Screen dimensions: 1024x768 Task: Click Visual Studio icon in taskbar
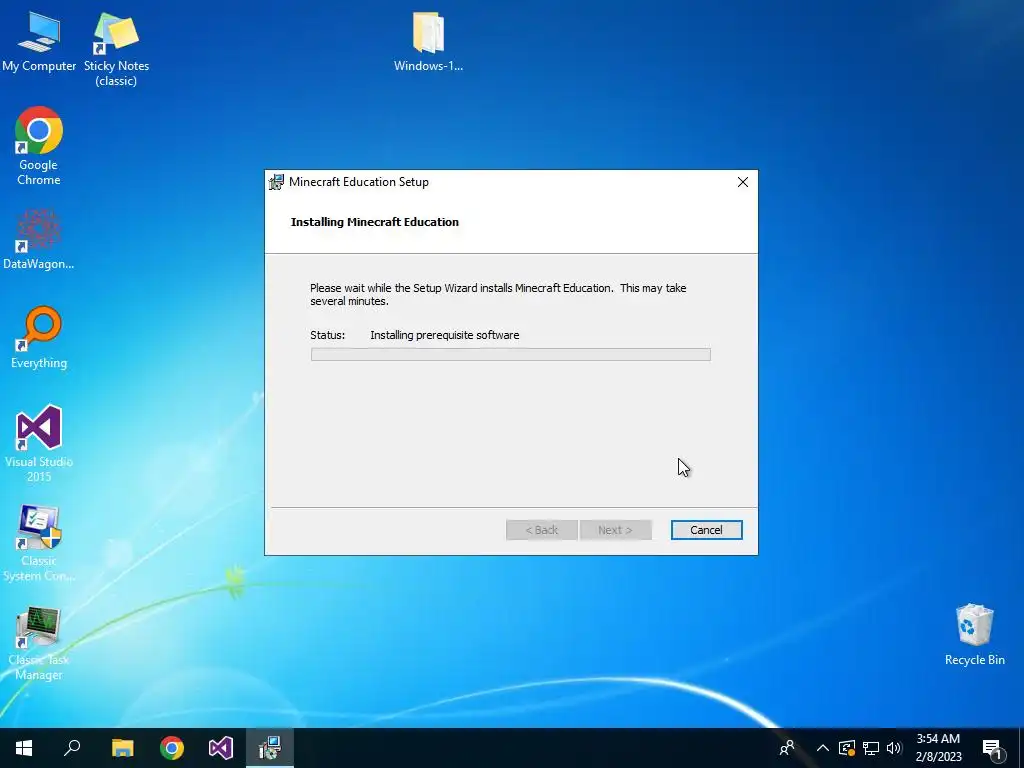click(221, 748)
